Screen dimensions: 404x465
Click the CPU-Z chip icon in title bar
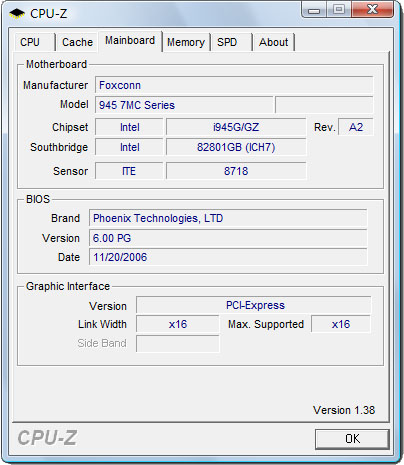(17, 14)
